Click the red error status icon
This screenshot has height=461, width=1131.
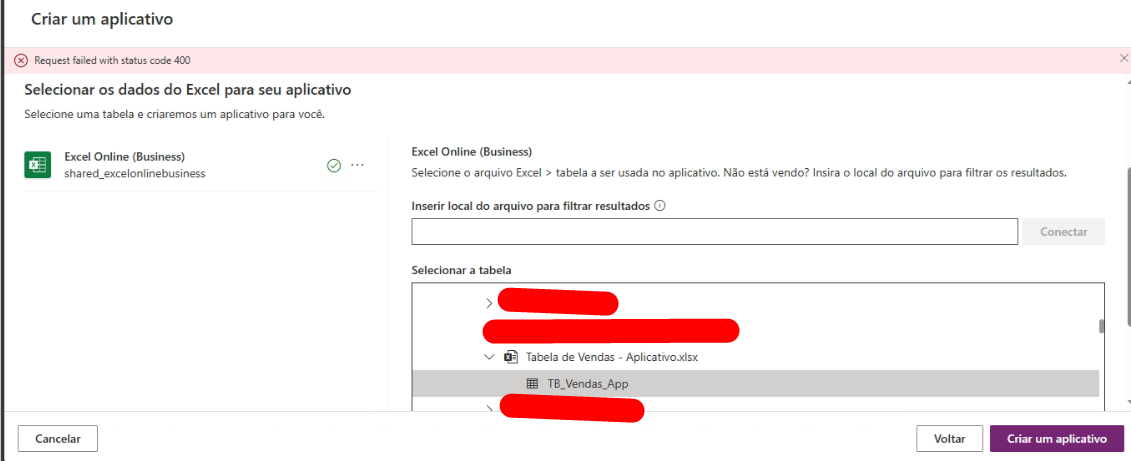(21, 61)
